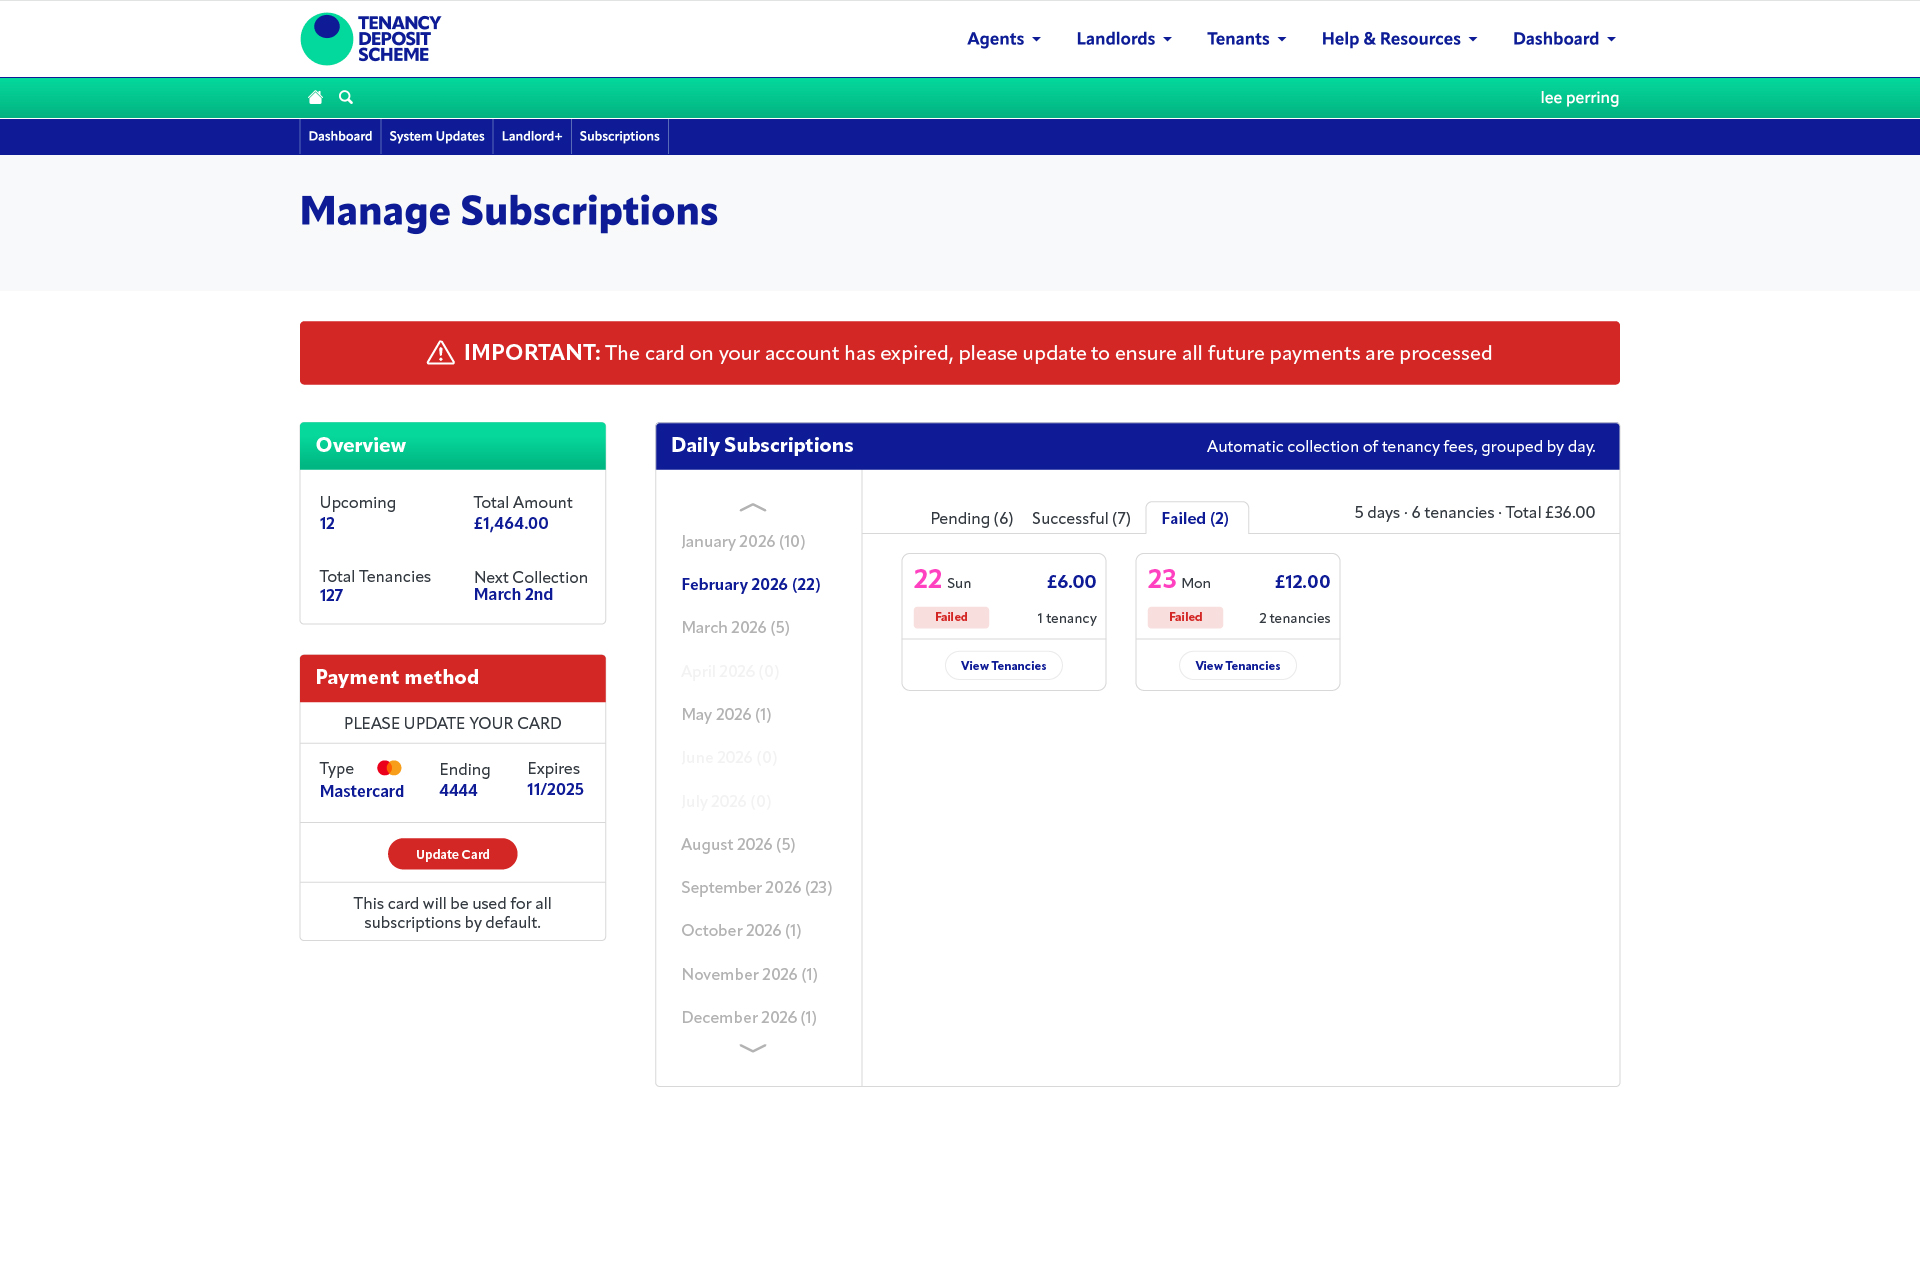This screenshot has width=1920, height=1269.
Task: Select the Failed (2) tab
Action: pyautogui.click(x=1194, y=518)
